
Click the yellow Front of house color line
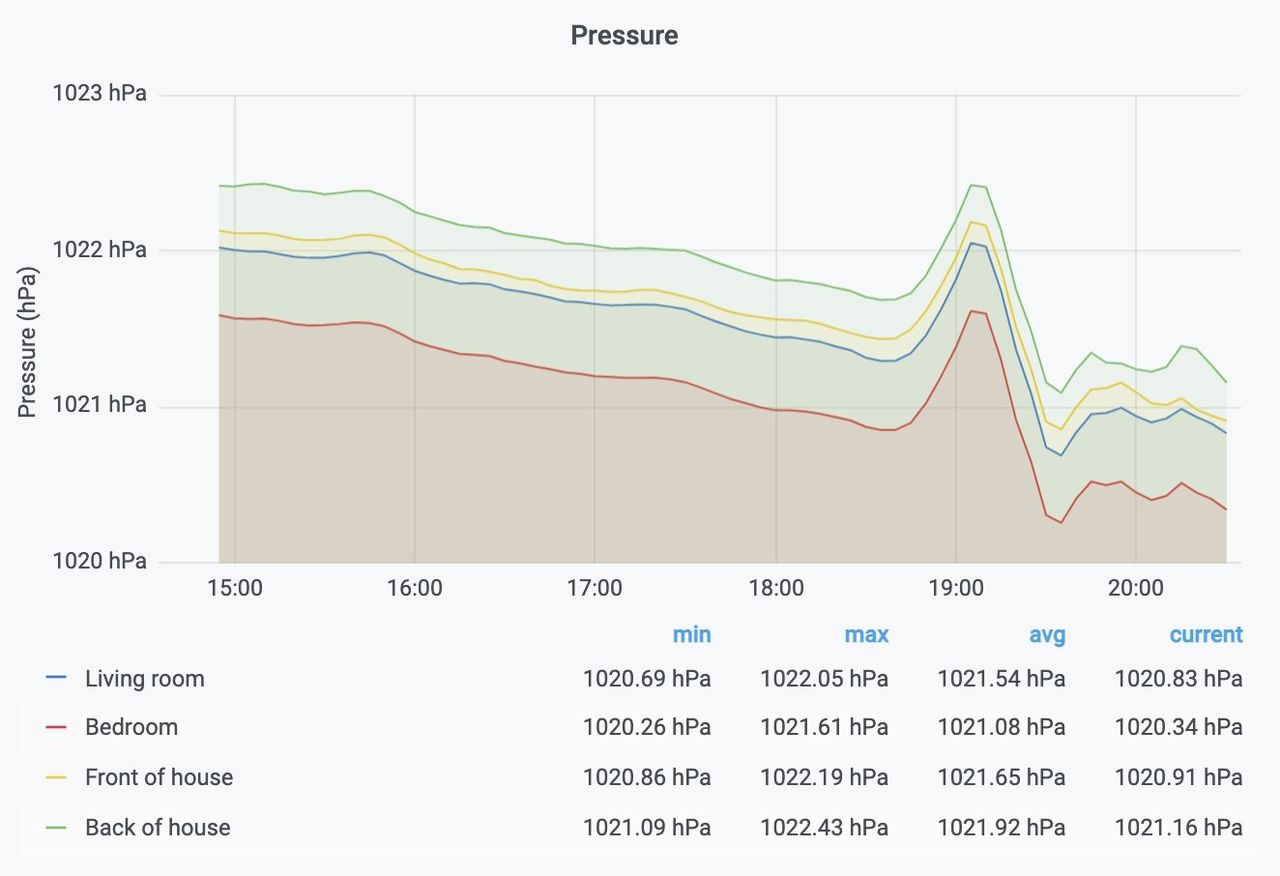pos(56,778)
